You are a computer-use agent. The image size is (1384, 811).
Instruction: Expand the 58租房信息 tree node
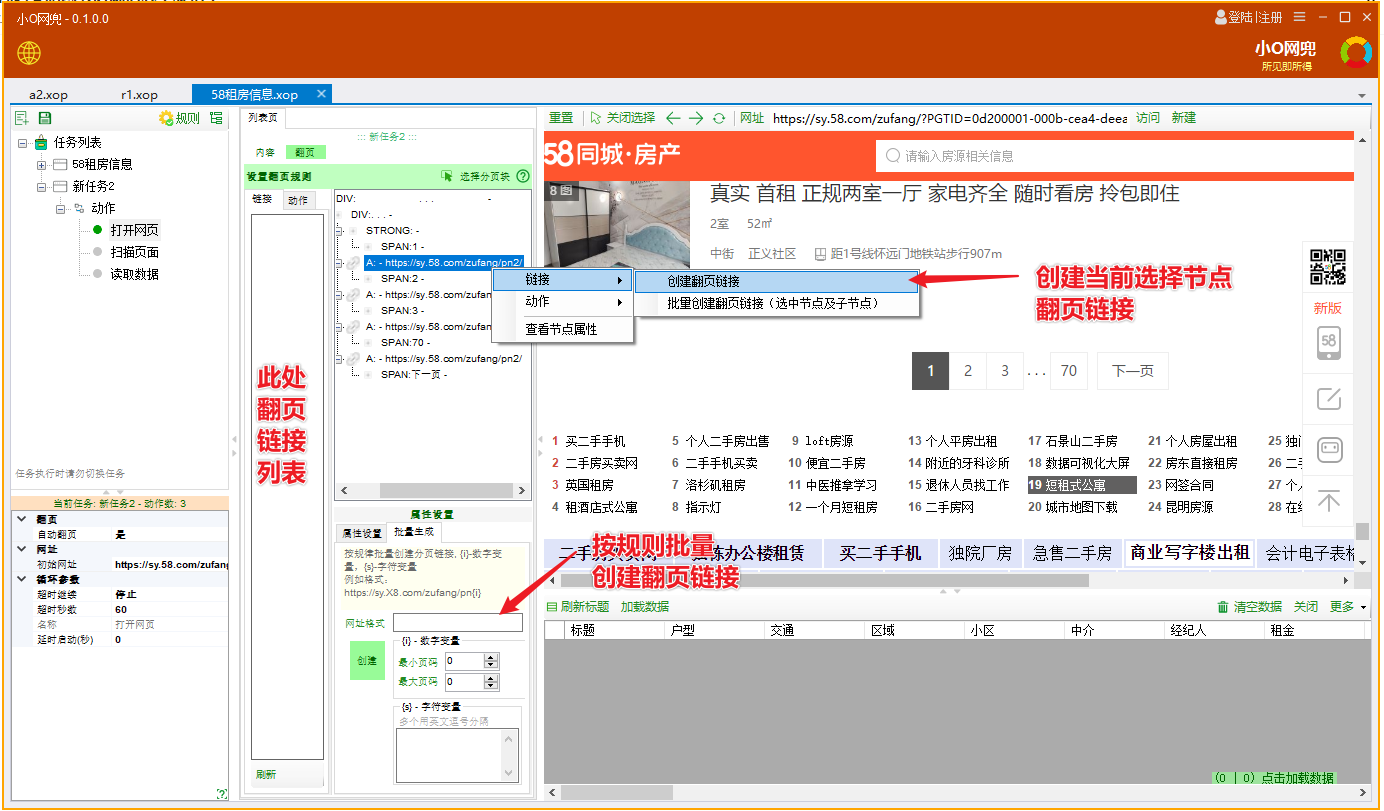click(42, 165)
